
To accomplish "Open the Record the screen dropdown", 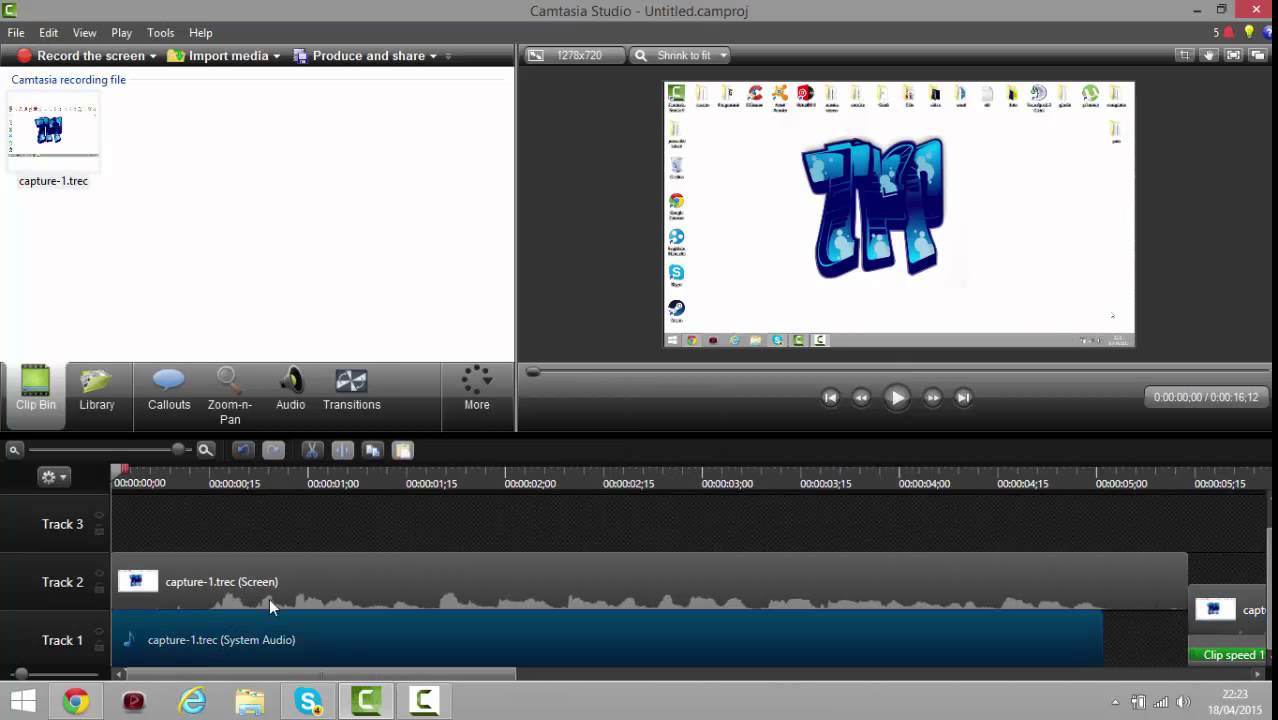I will click(x=153, y=56).
